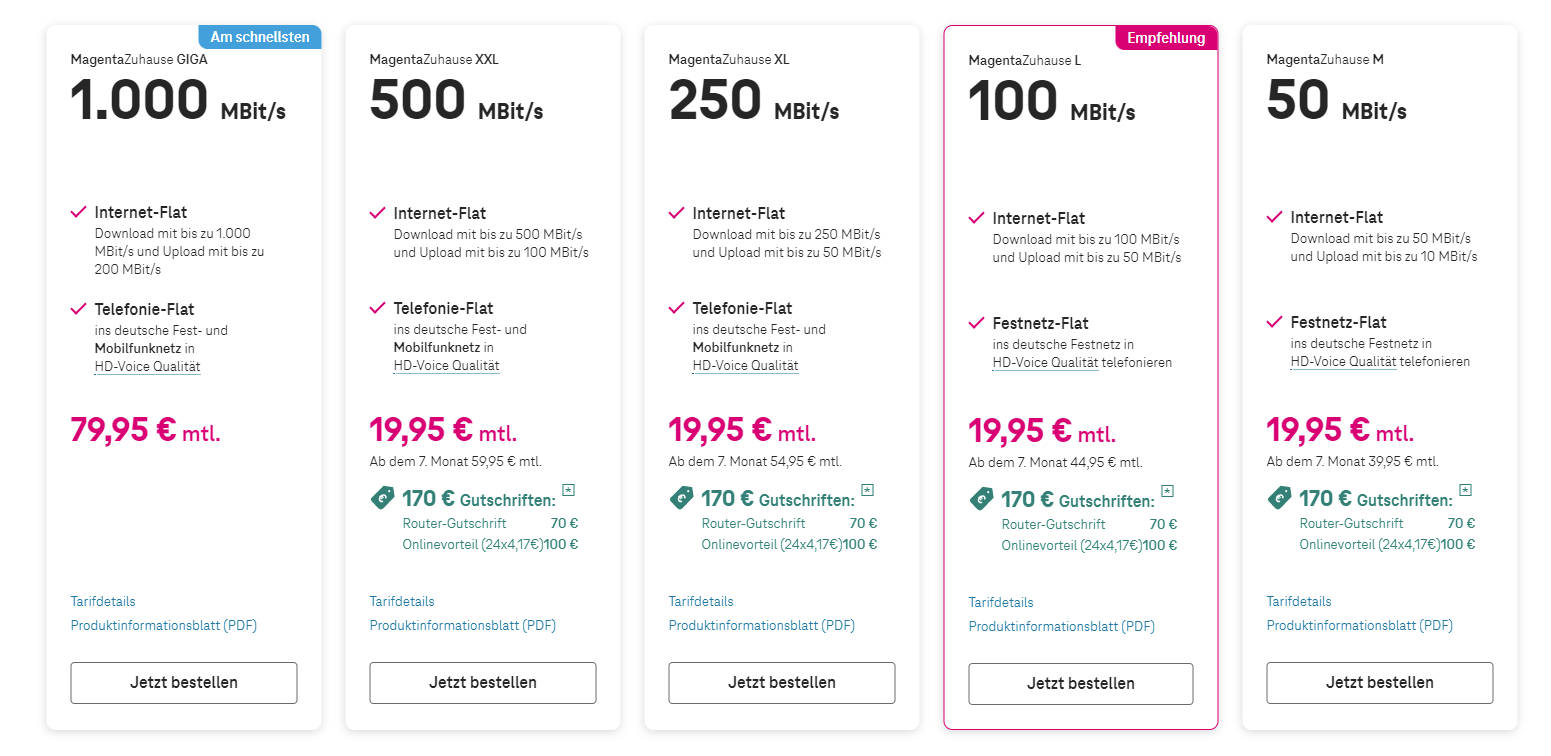This screenshot has height=756, width=1551.
Task: Click the Gutschriften footnote icon in L plan
Action: (x=1167, y=491)
